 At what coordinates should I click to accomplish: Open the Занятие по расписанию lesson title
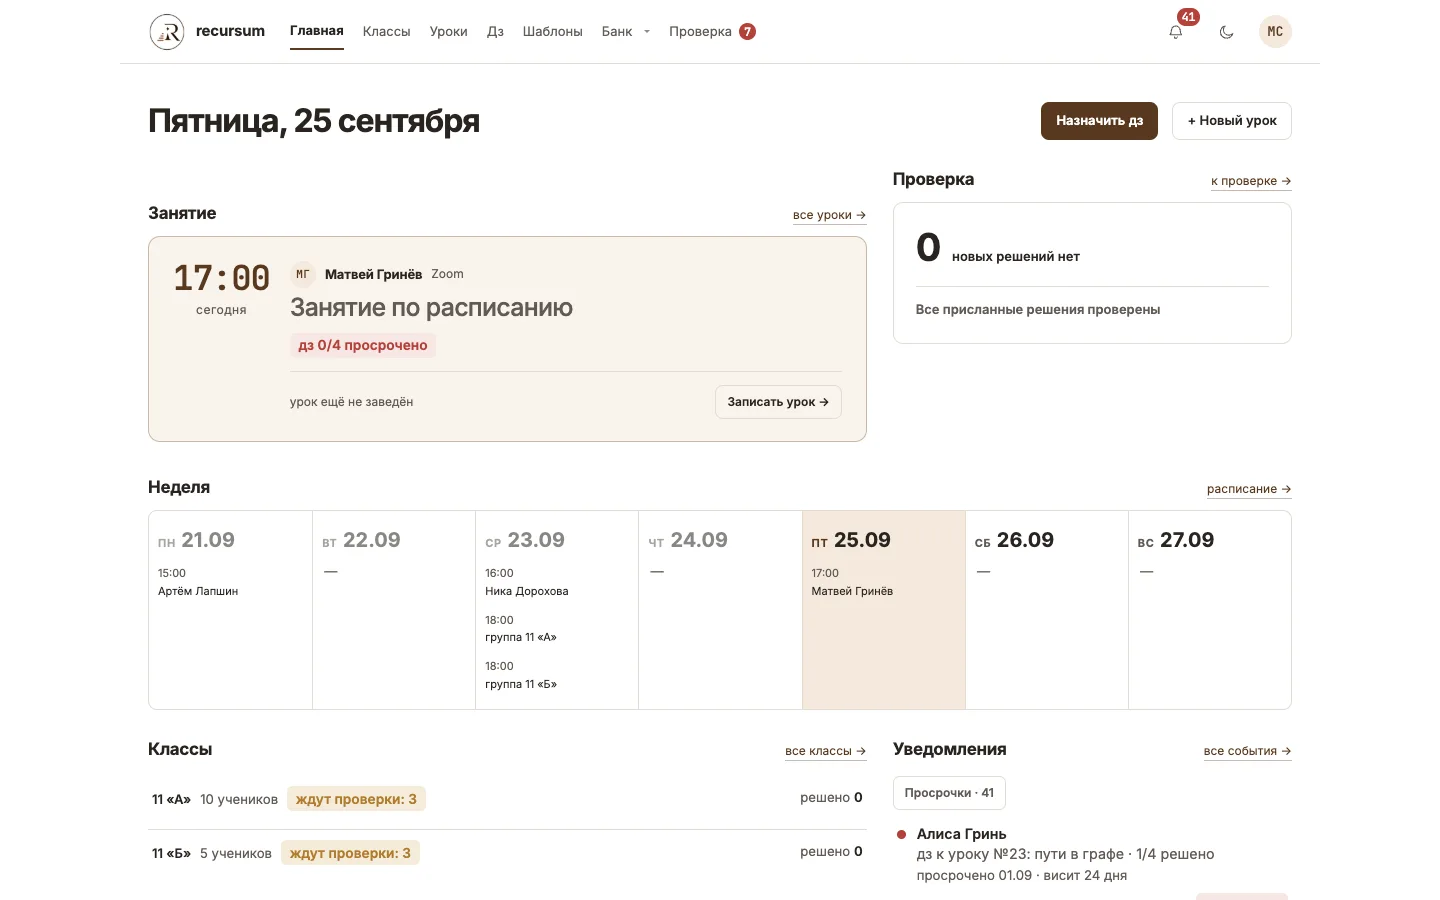(431, 308)
